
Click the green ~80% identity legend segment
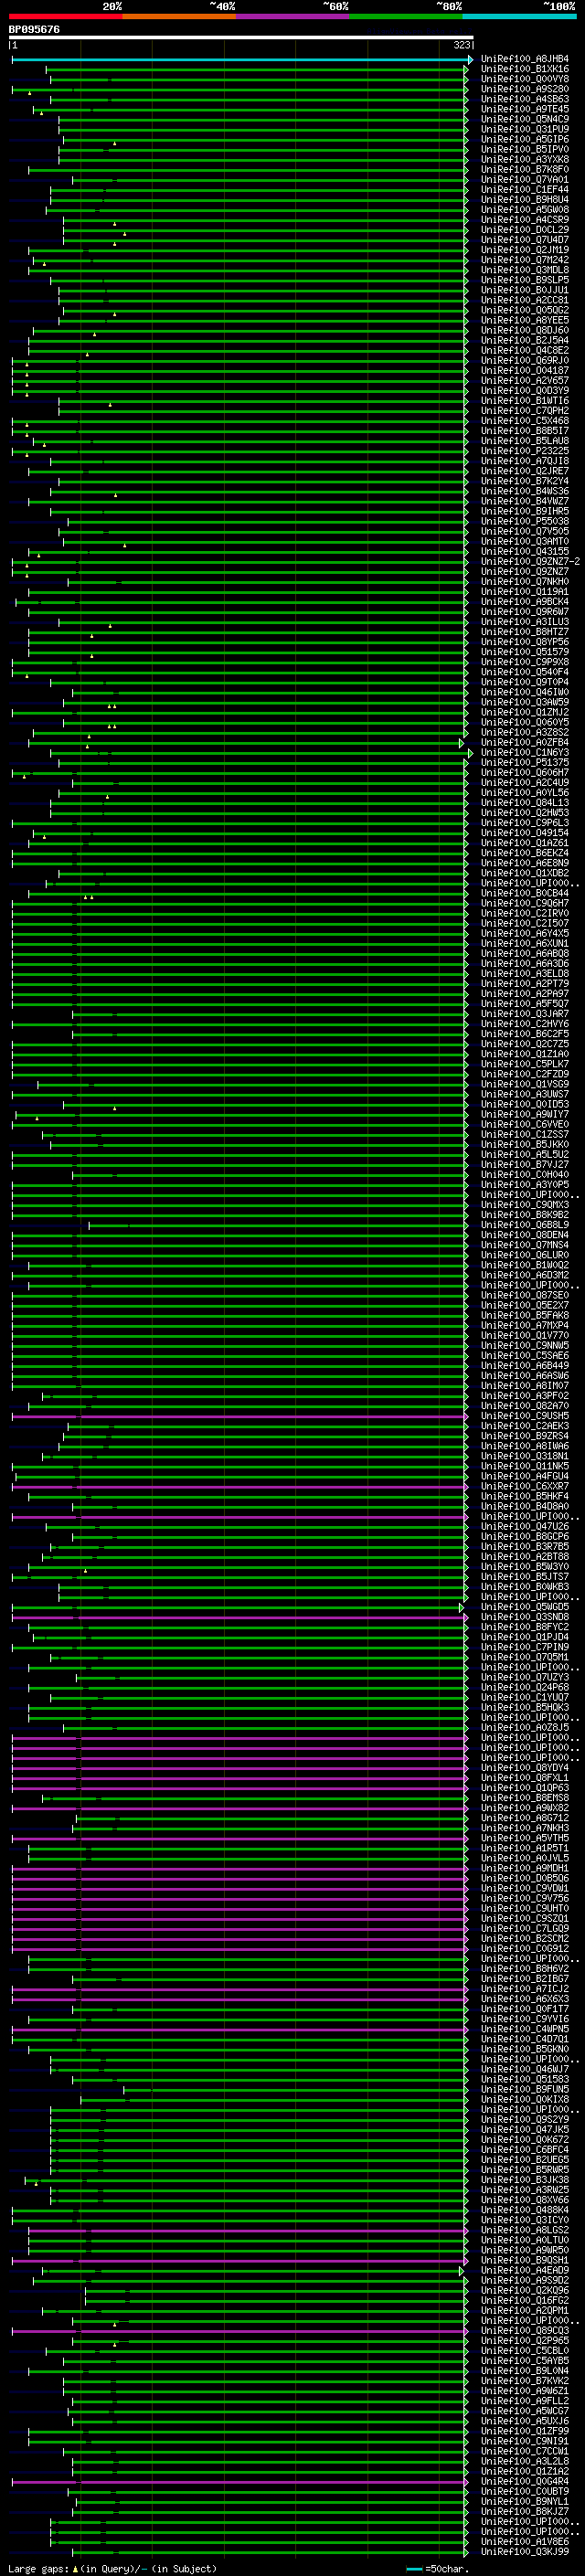pos(406,16)
